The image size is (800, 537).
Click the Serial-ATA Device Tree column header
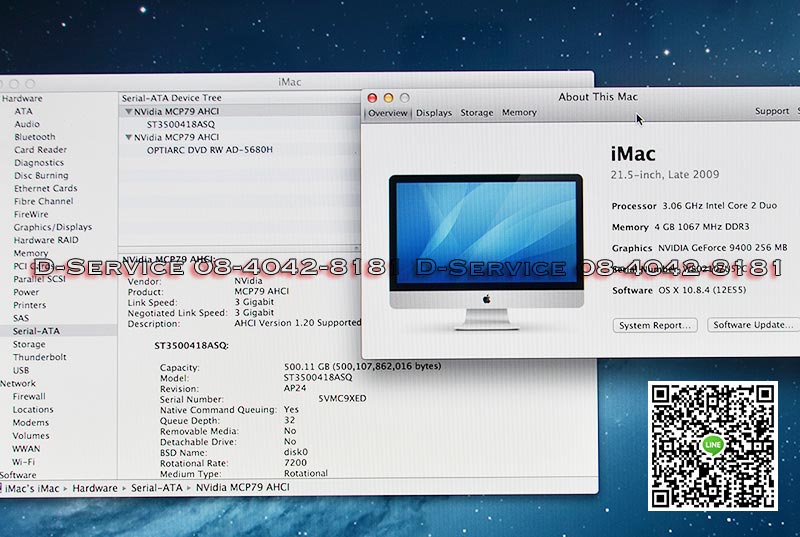click(x=171, y=98)
